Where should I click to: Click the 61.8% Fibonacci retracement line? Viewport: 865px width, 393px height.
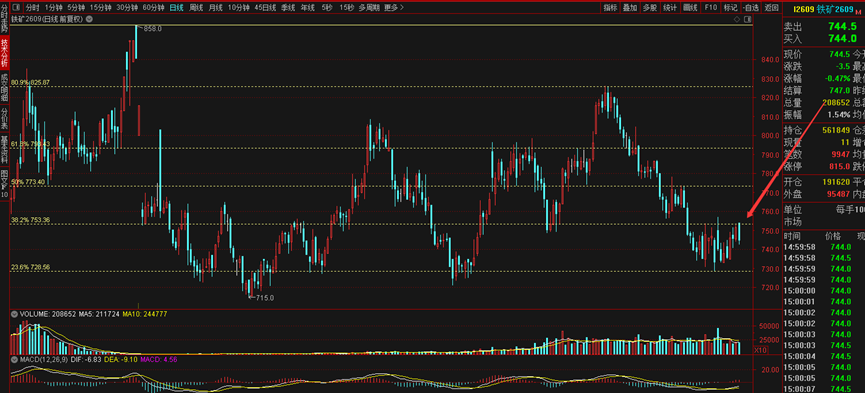(381, 148)
